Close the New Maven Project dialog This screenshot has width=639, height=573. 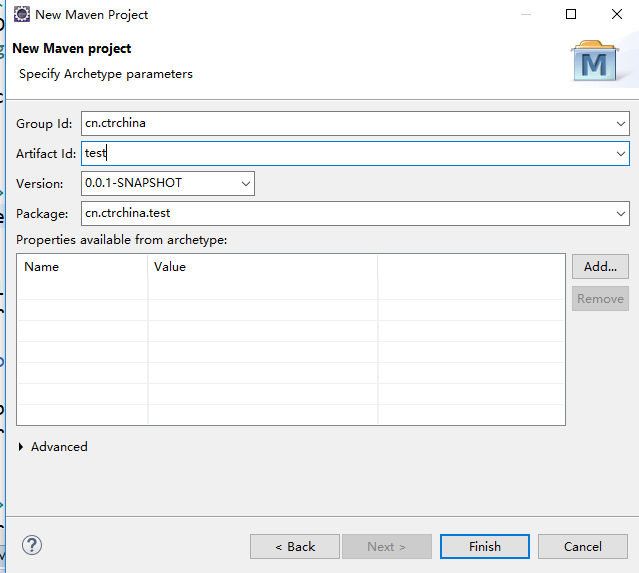click(x=617, y=14)
